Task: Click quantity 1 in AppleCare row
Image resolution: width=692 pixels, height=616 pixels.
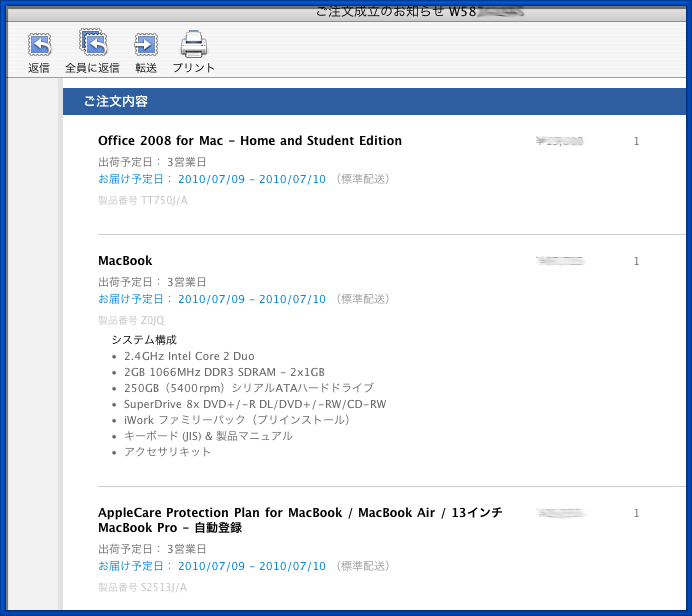Action: click(x=636, y=513)
